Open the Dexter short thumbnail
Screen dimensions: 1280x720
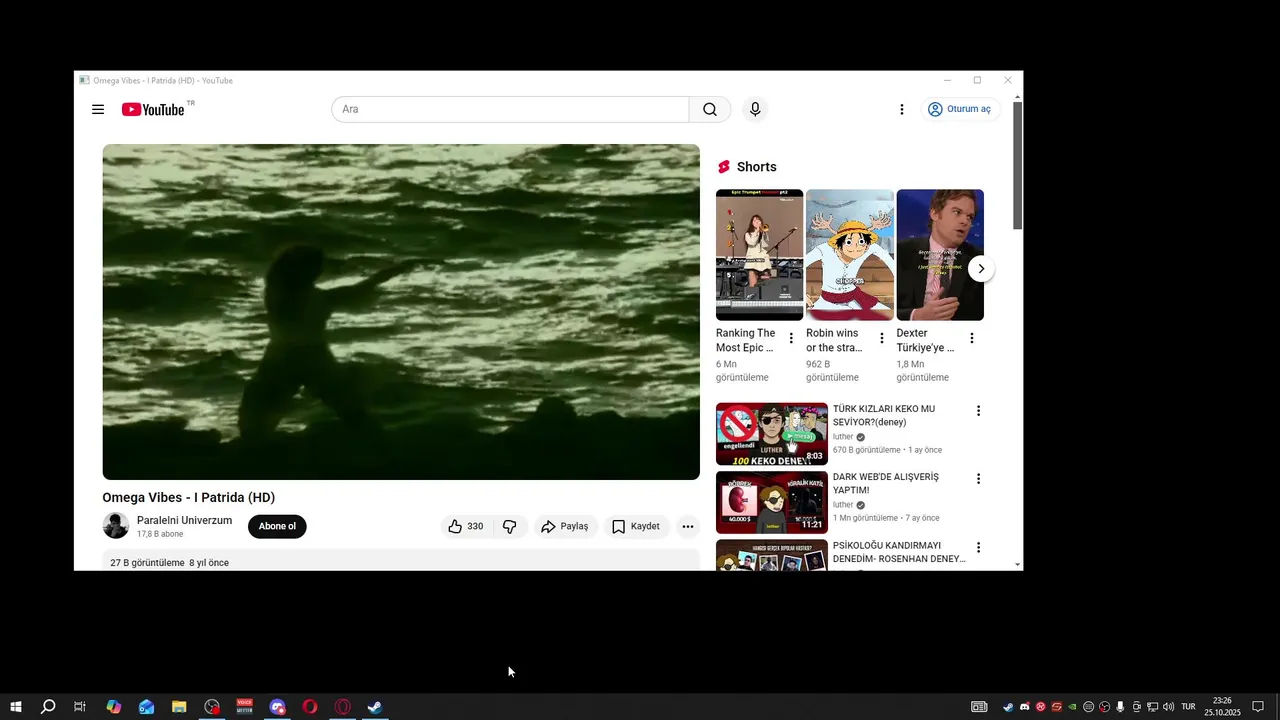pos(940,255)
